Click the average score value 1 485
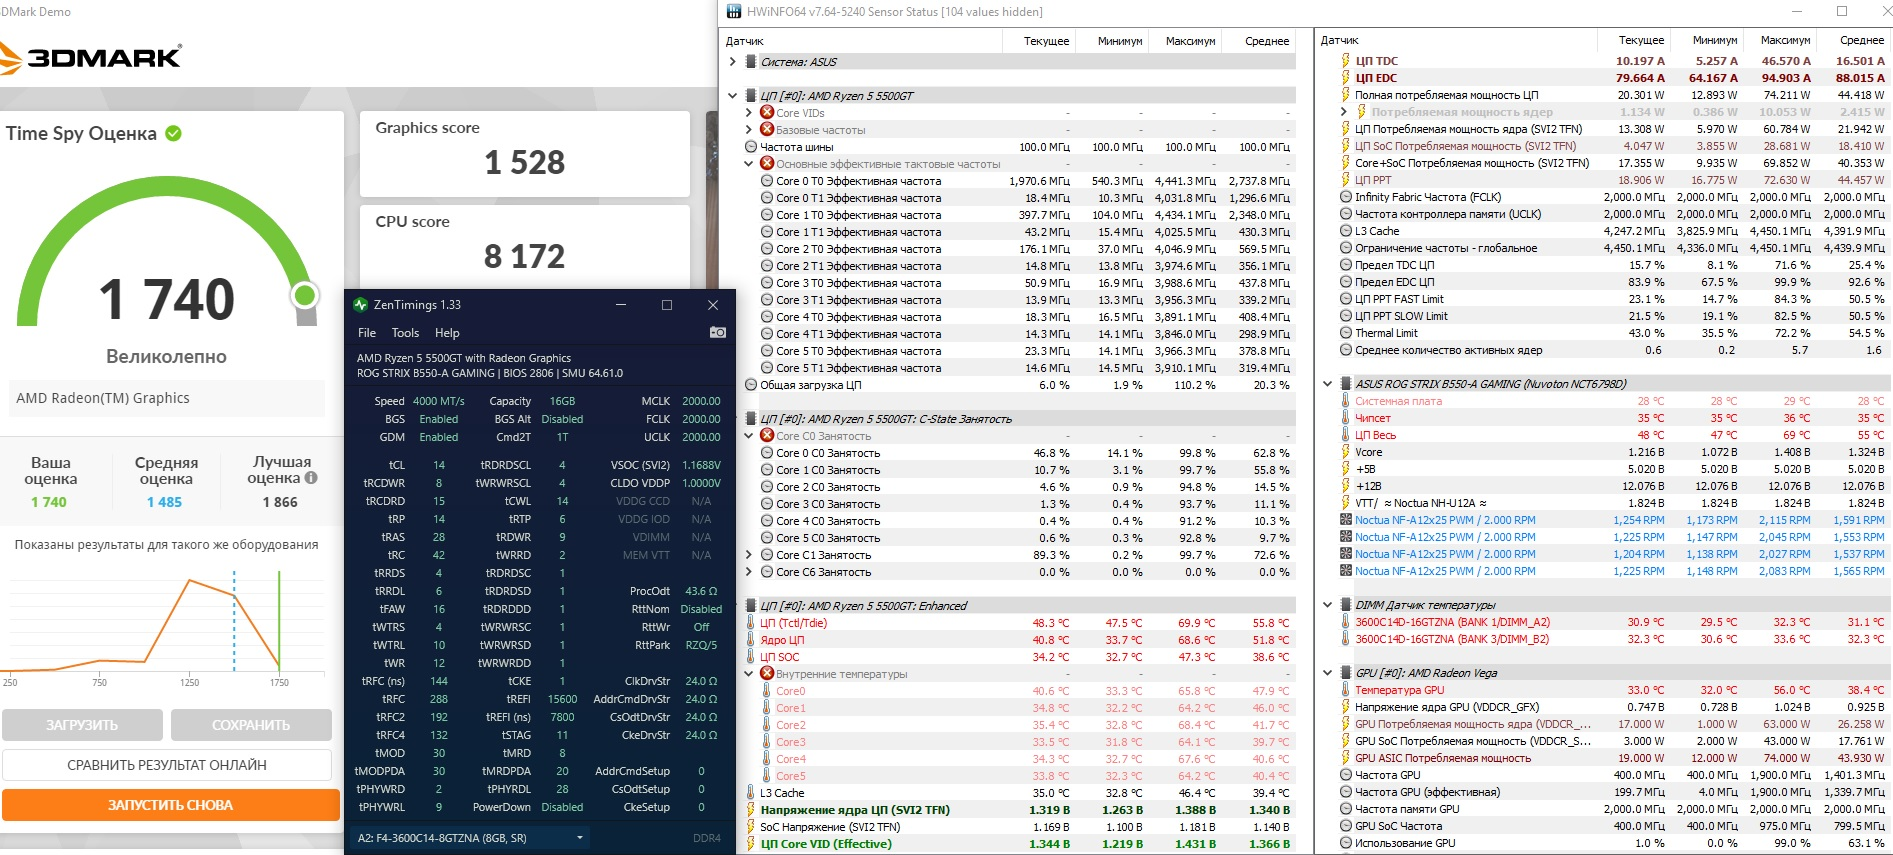The width and height of the screenshot is (1893, 855). [x=165, y=502]
